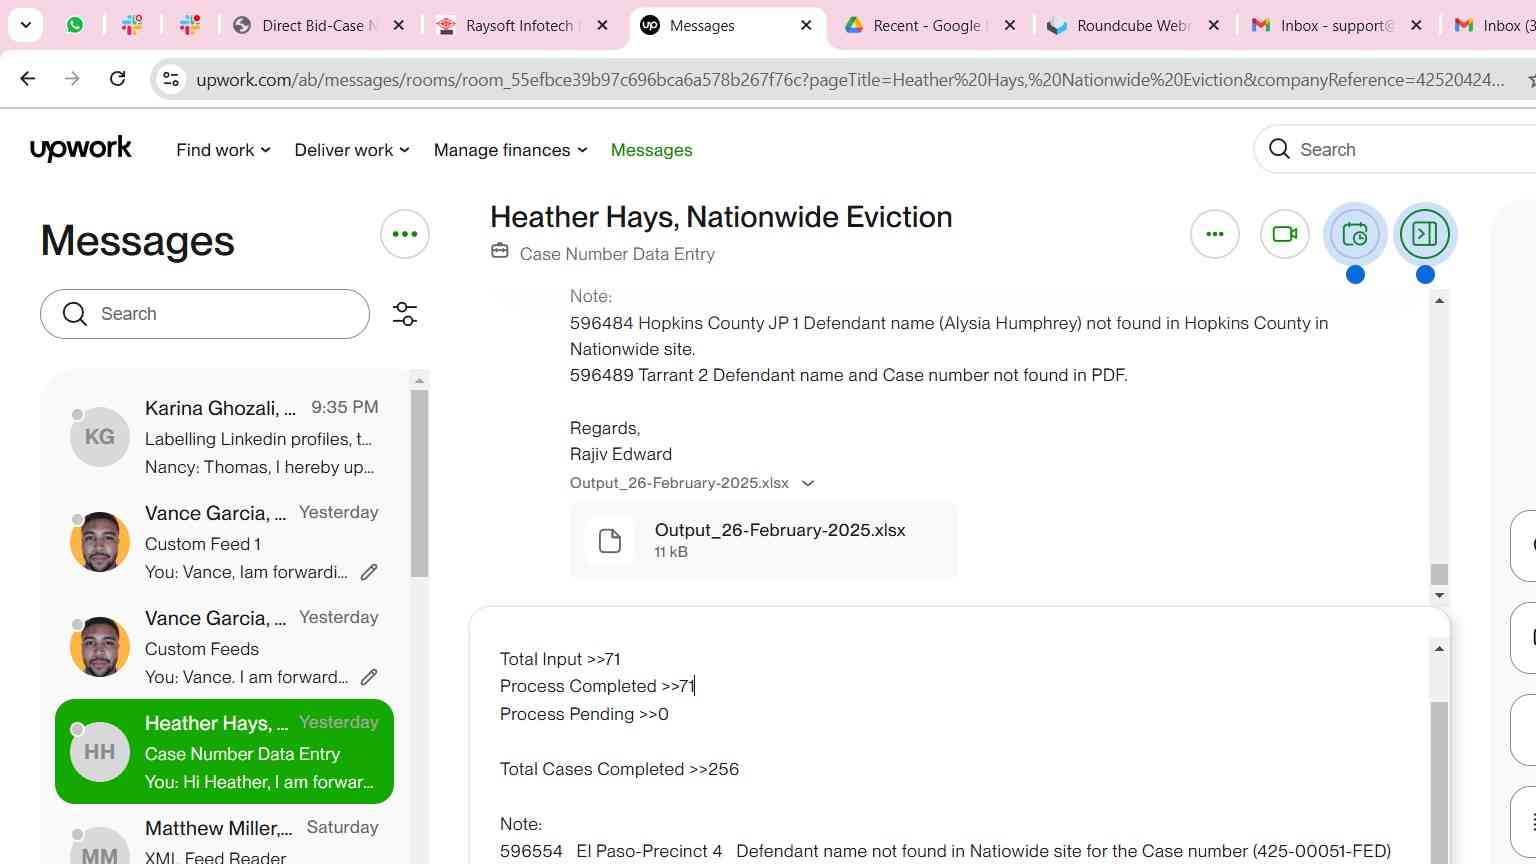Select Heather Hays conversation
The height and width of the screenshot is (864, 1536).
tap(225, 752)
